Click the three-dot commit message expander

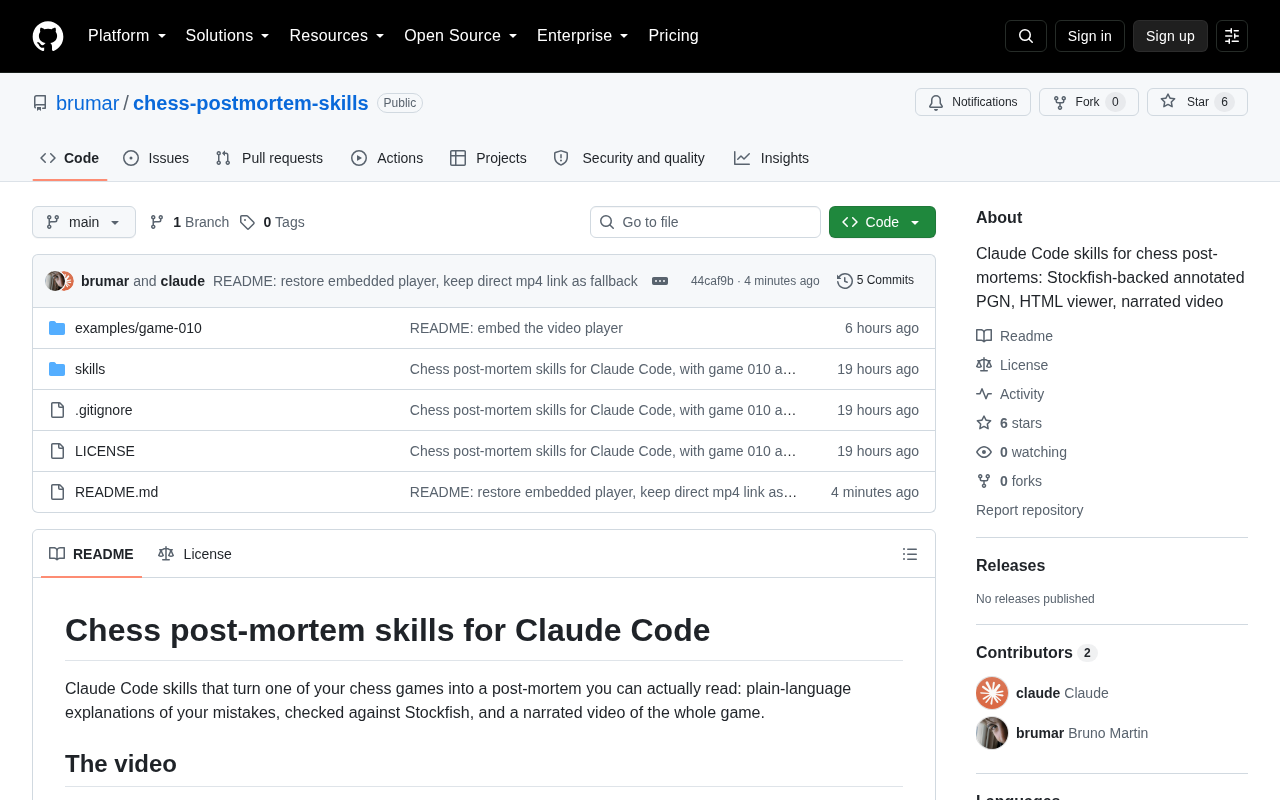click(x=660, y=281)
